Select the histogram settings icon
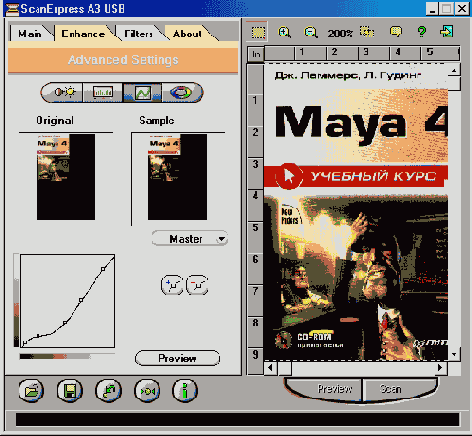Screen dimensions: 472x436 click(x=103, y=92)
